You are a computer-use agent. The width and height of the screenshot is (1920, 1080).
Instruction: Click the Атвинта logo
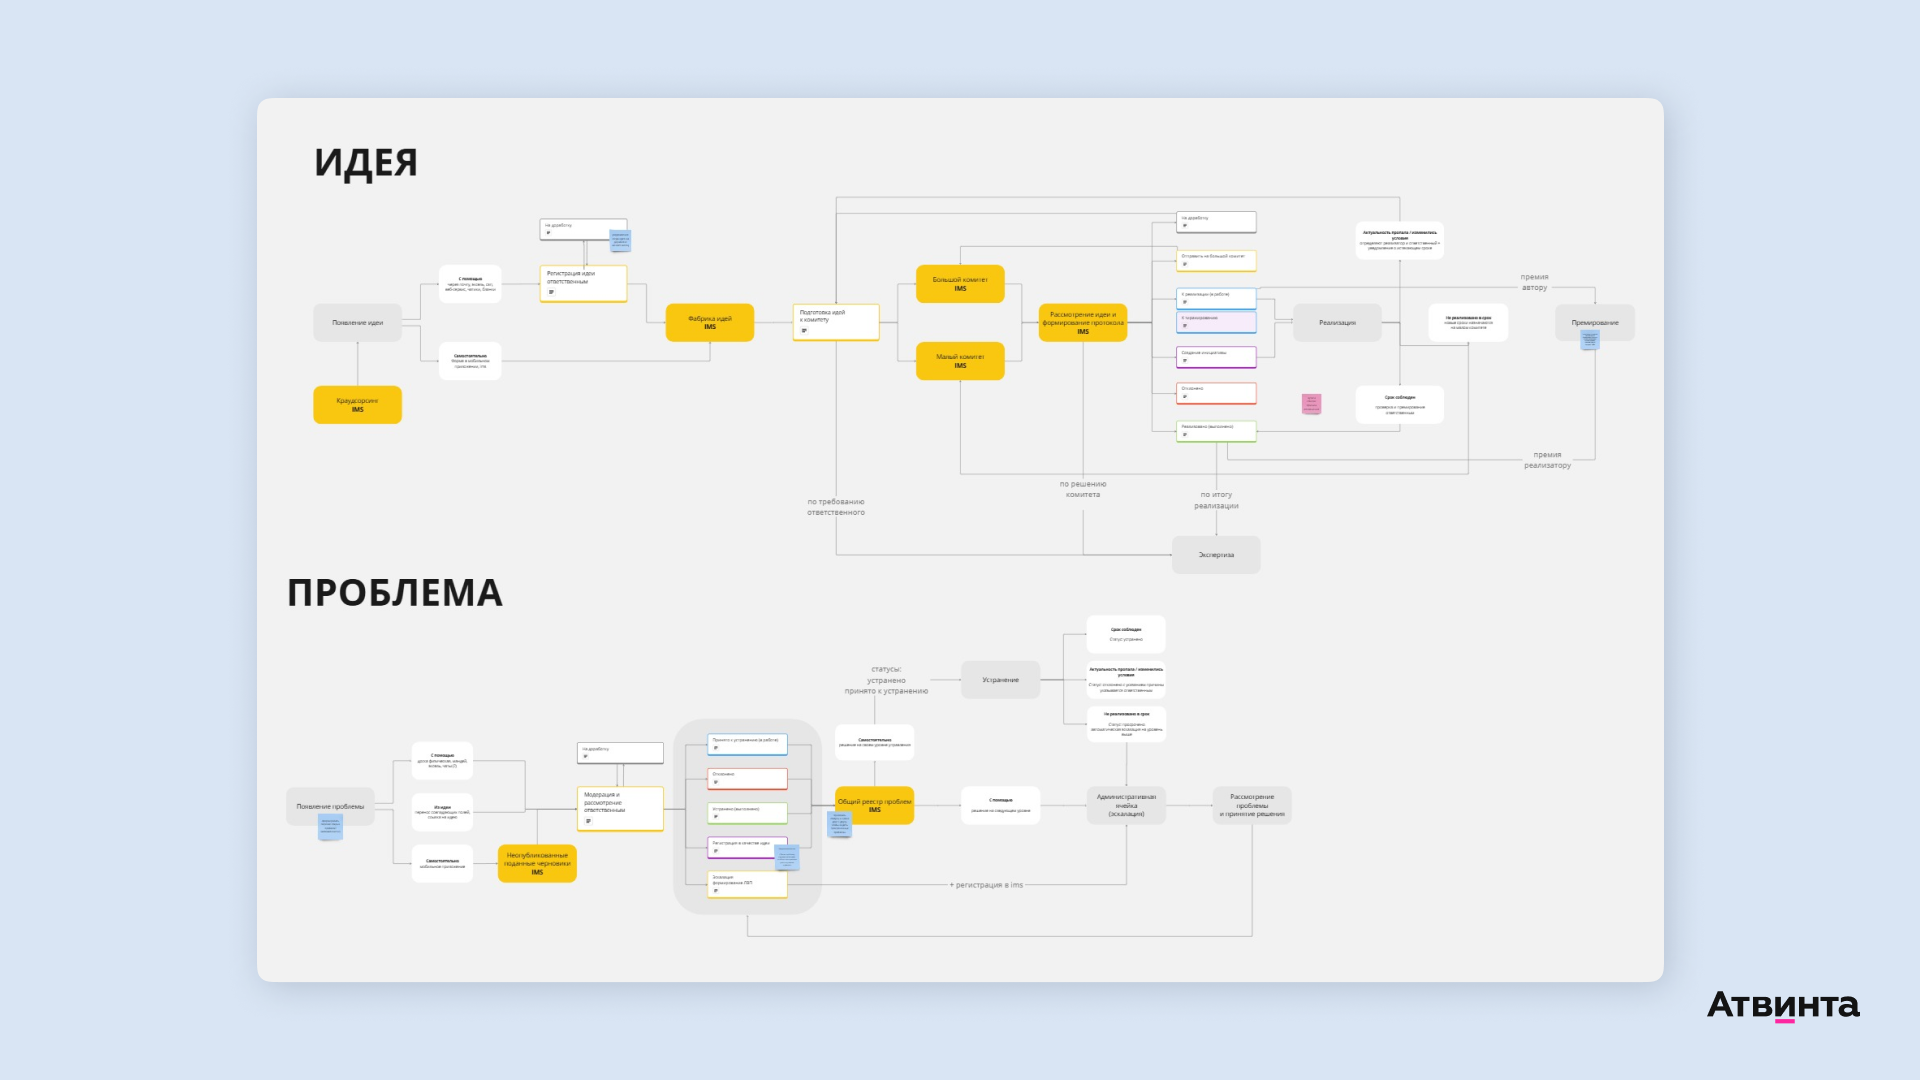1783,1005
